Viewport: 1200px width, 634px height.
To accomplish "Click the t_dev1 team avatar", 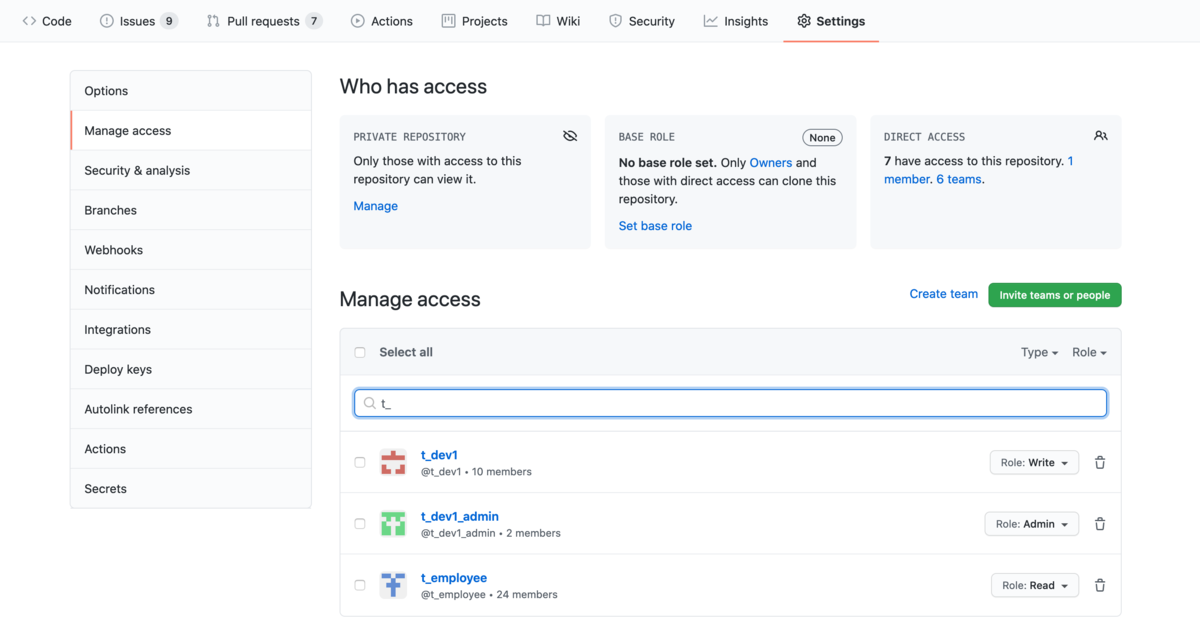I will (393, 462).
